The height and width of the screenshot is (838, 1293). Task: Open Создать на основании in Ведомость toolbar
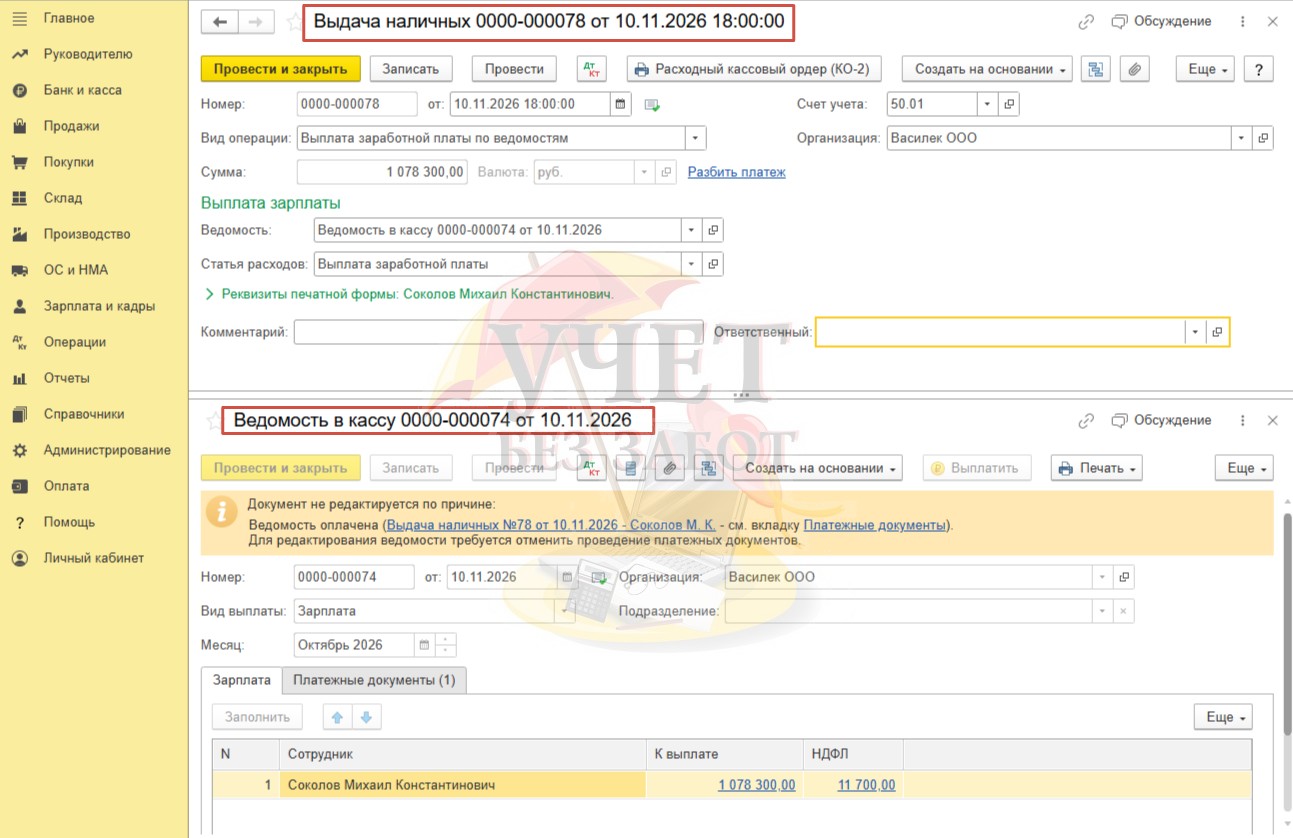pyautogui.click(x=817, y=468)
